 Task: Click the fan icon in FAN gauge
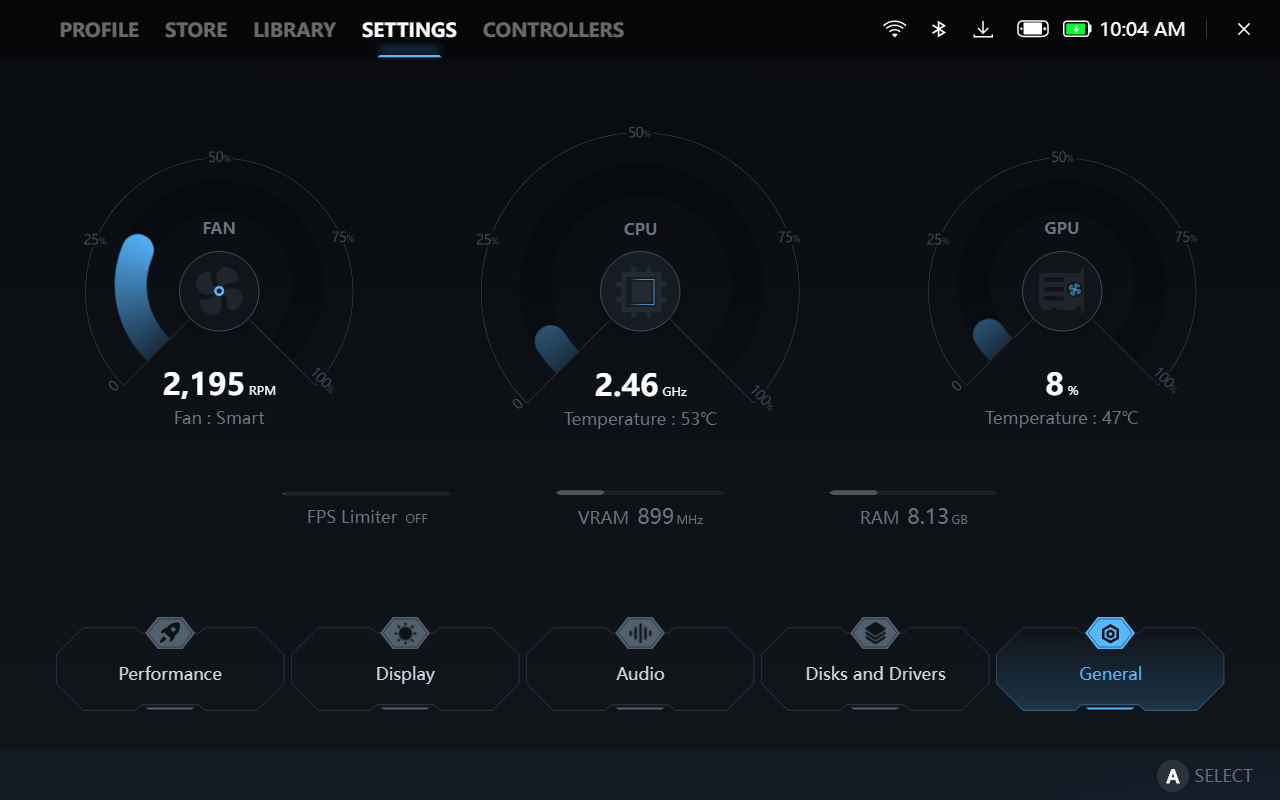(x=219, y=291)
